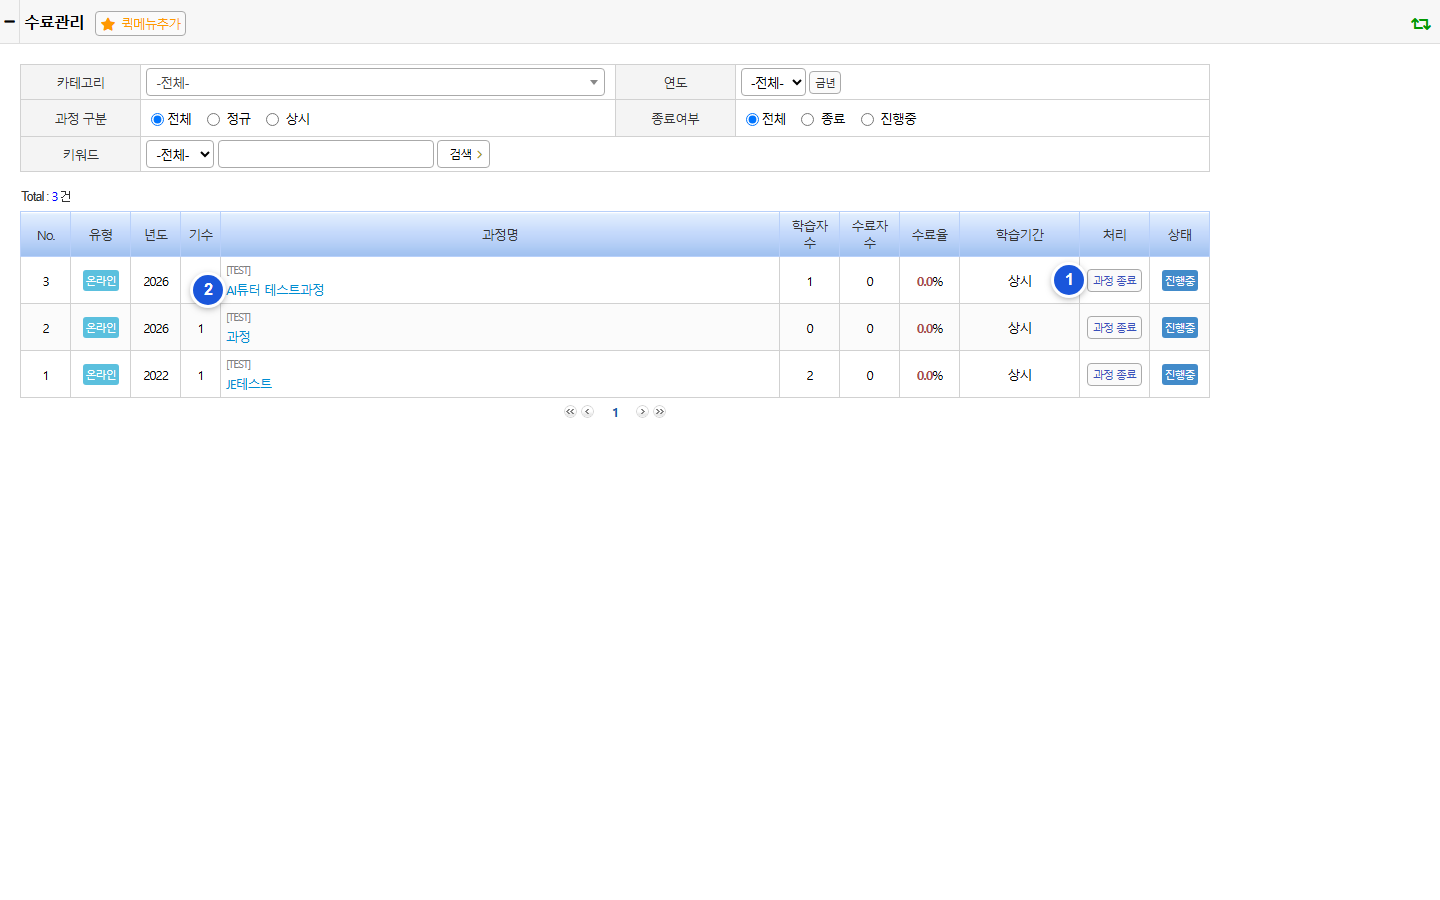1440x900 pixels.
Task: Click the 금년 button
Action: coord(825,83)
